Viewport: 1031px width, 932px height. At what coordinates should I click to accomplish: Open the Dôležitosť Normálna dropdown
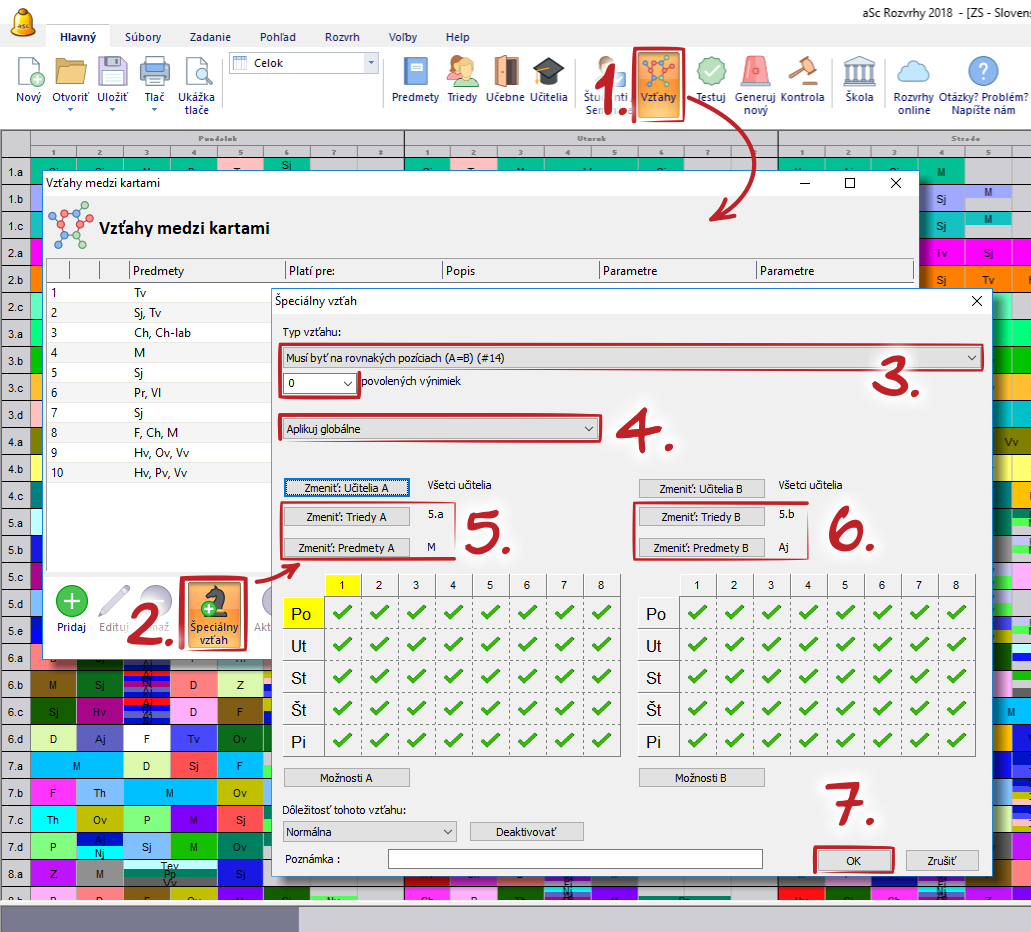(370, 831)
